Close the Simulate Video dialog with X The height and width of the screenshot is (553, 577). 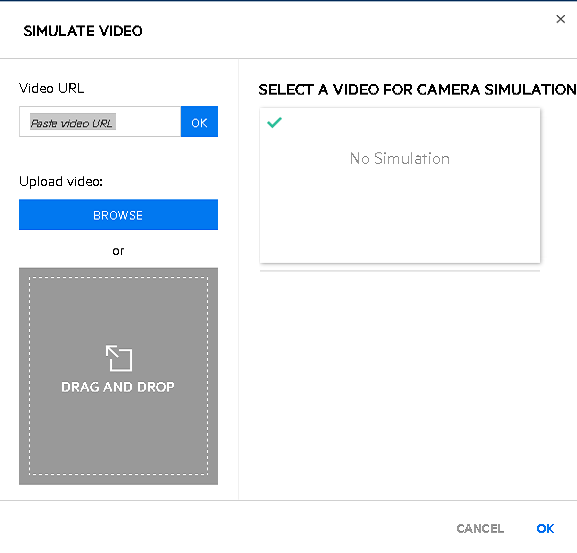click(560, 19)
